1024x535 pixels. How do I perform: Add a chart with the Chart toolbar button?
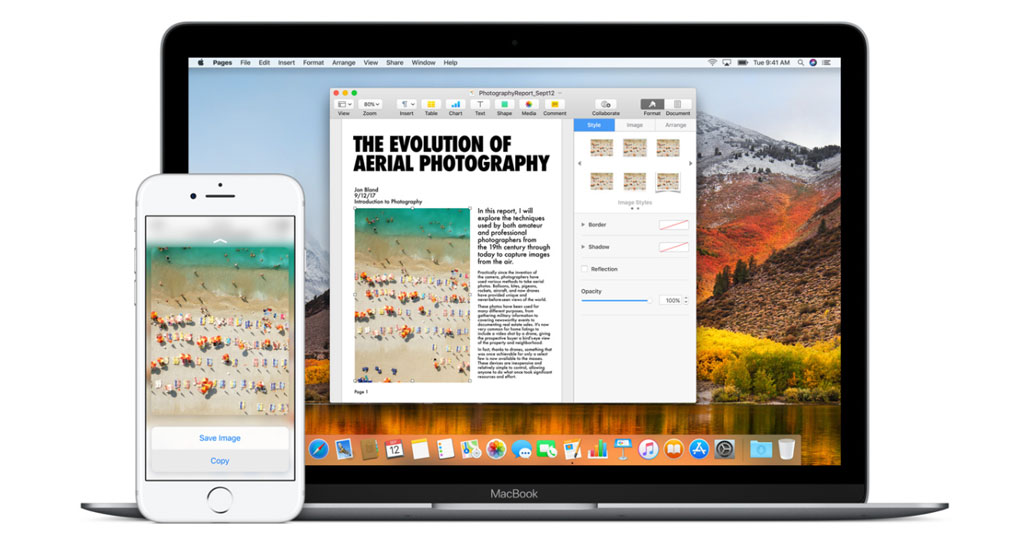[456, 107]
